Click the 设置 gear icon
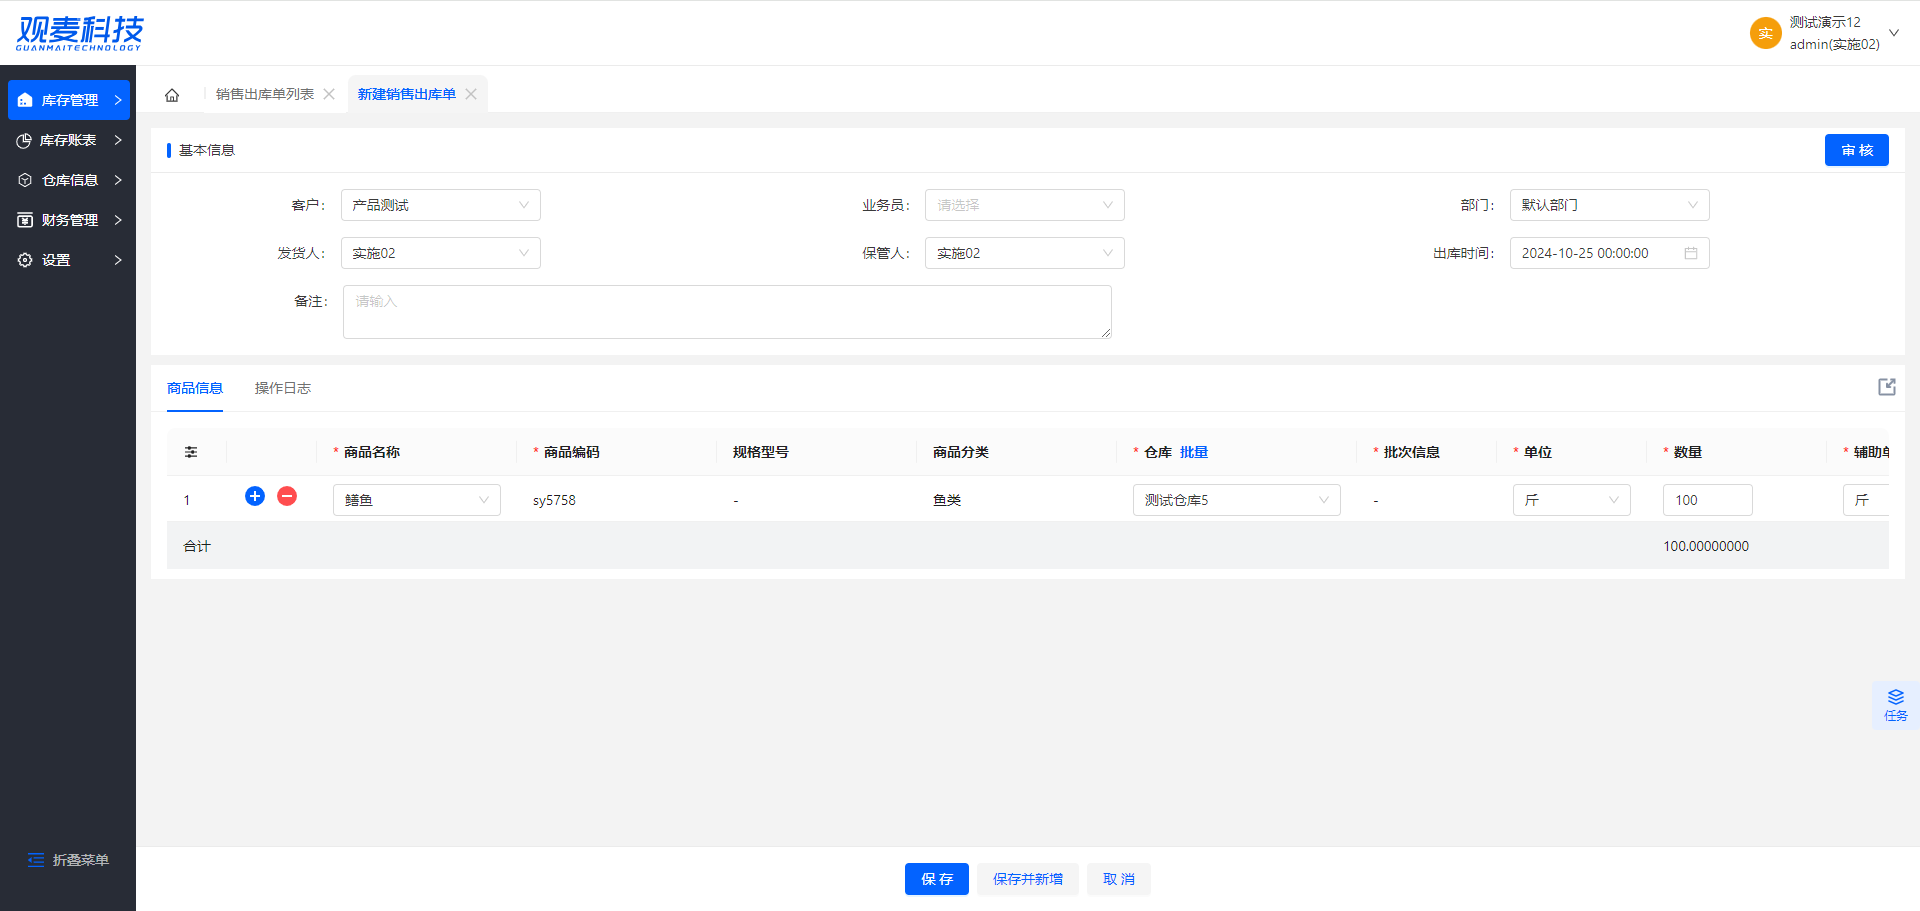The image size is (1920, 911). tap(25, 260)
